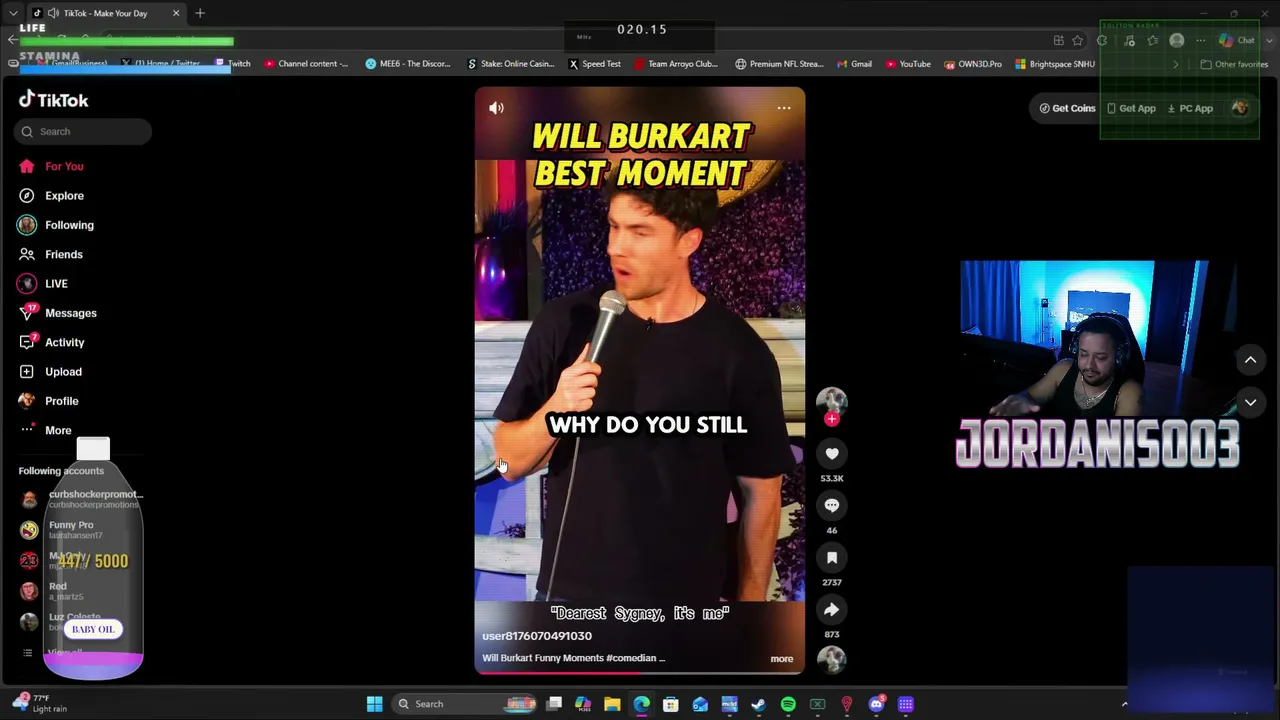
Task: Skip to the next video
Action: point(1250,402)
